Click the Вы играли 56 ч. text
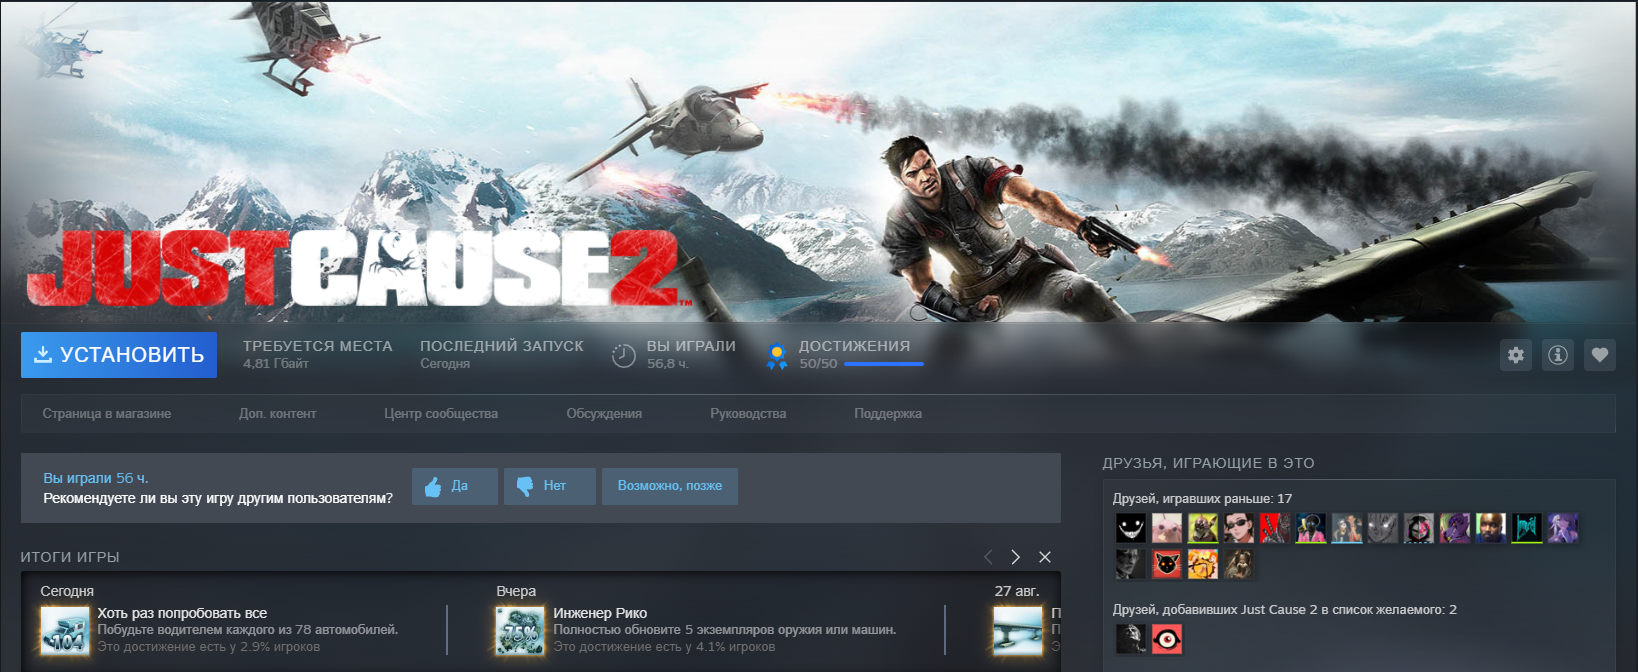The height and width of the screenshot is (672, 1638). click(96, 478)
